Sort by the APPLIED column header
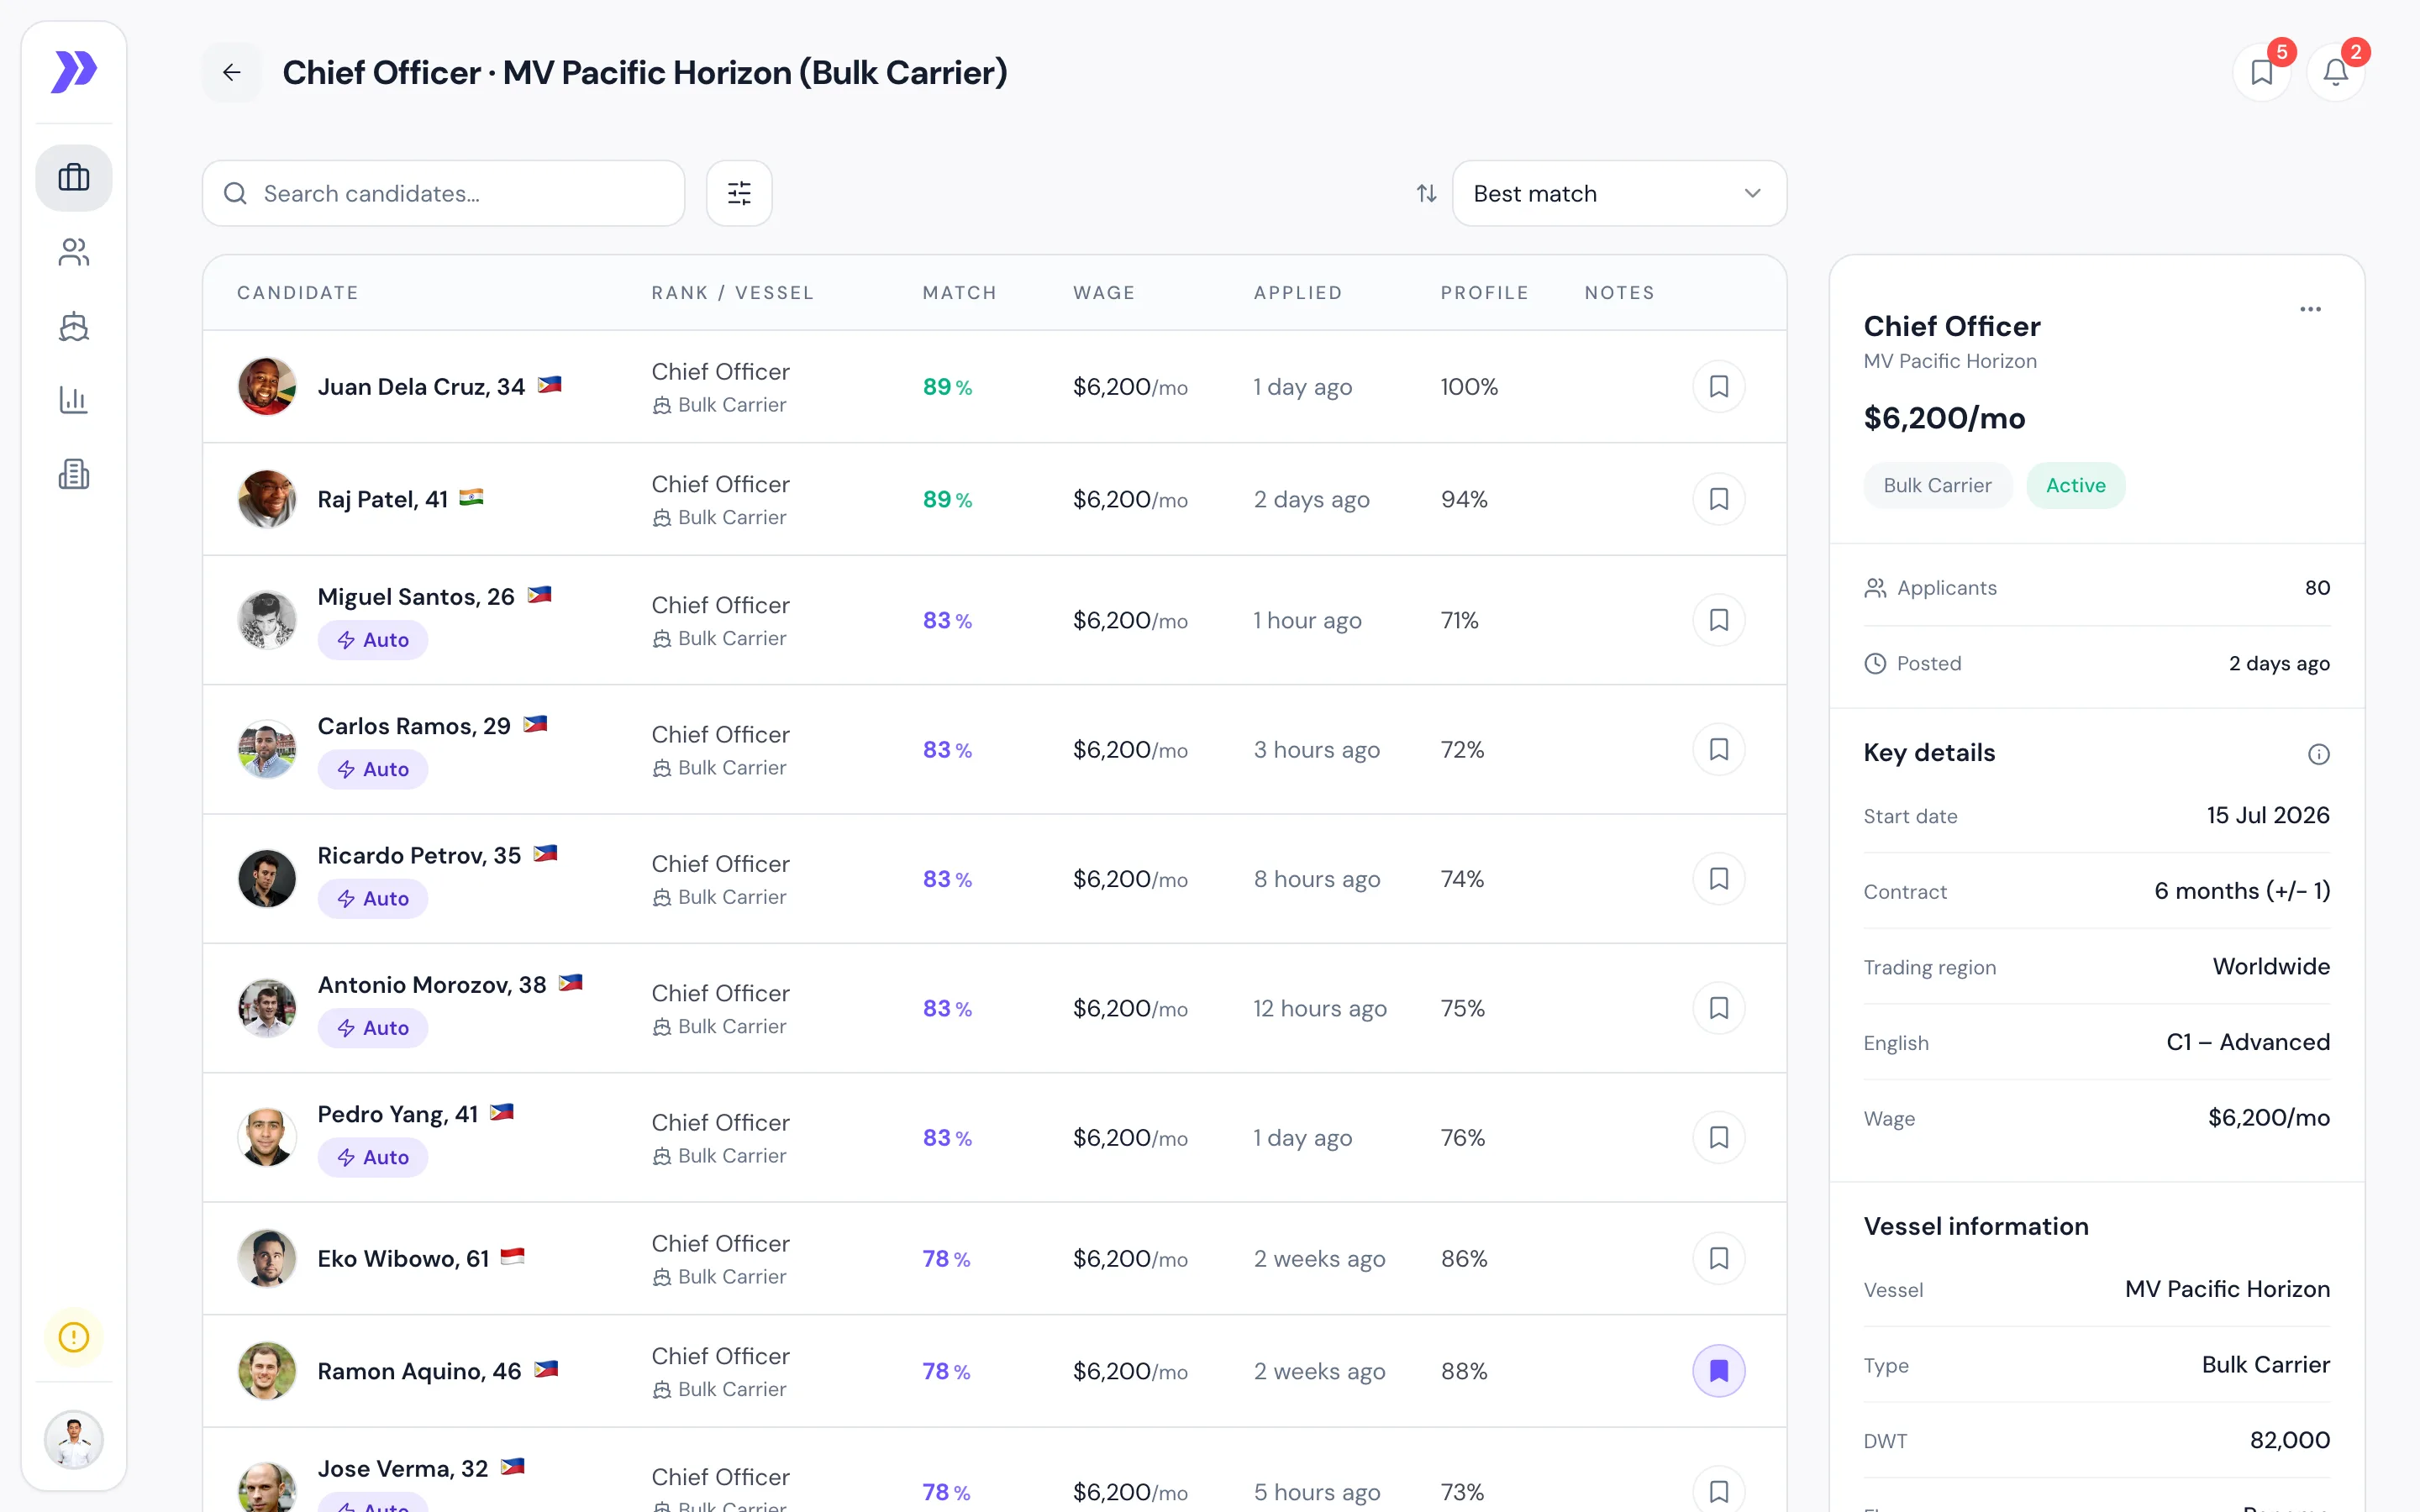 [x=1297, y=293]
